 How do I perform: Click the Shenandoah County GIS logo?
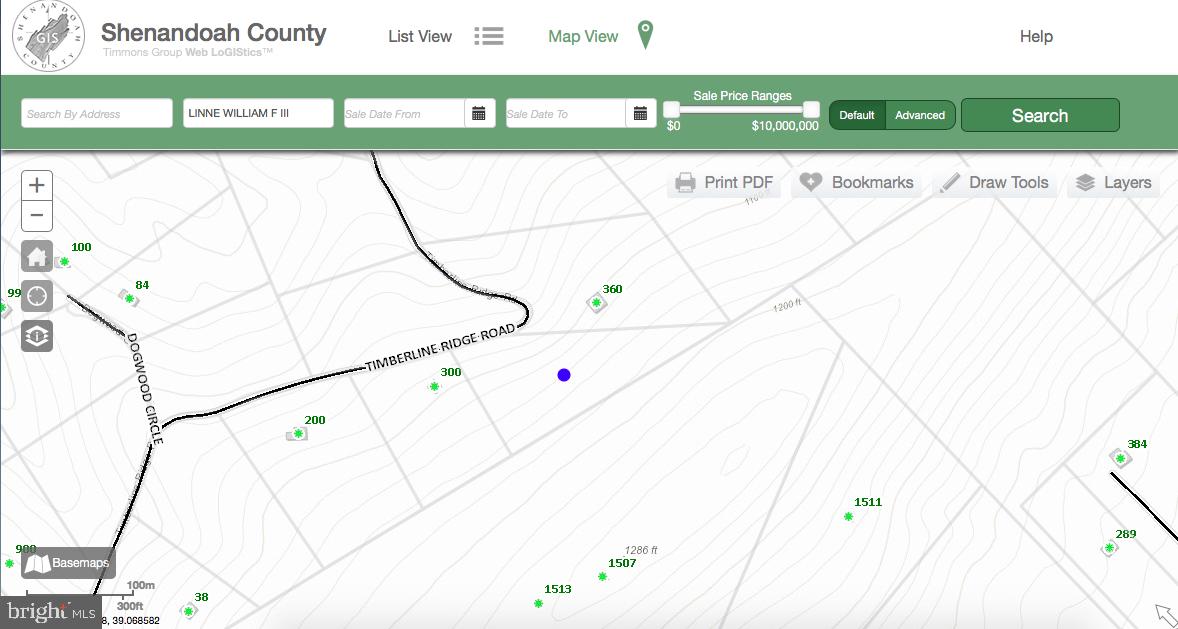[x=49, y=36]
